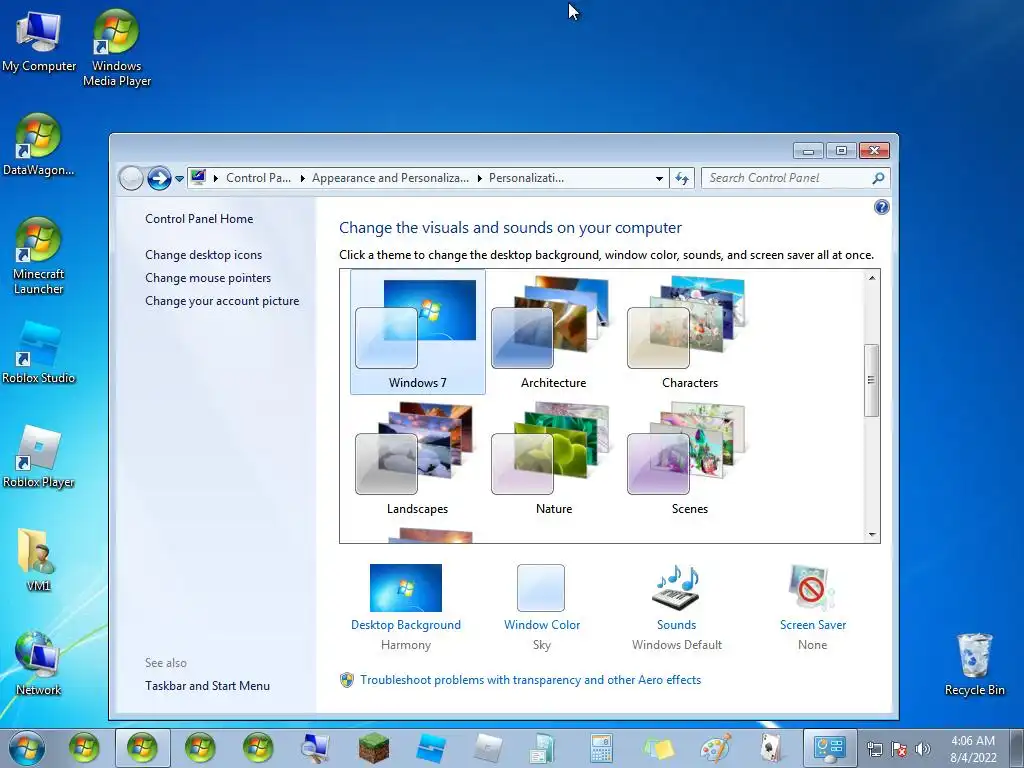Click the Personalization breadcrumb
This screenshot has width=1024, height=768.
tap(526, 178)
